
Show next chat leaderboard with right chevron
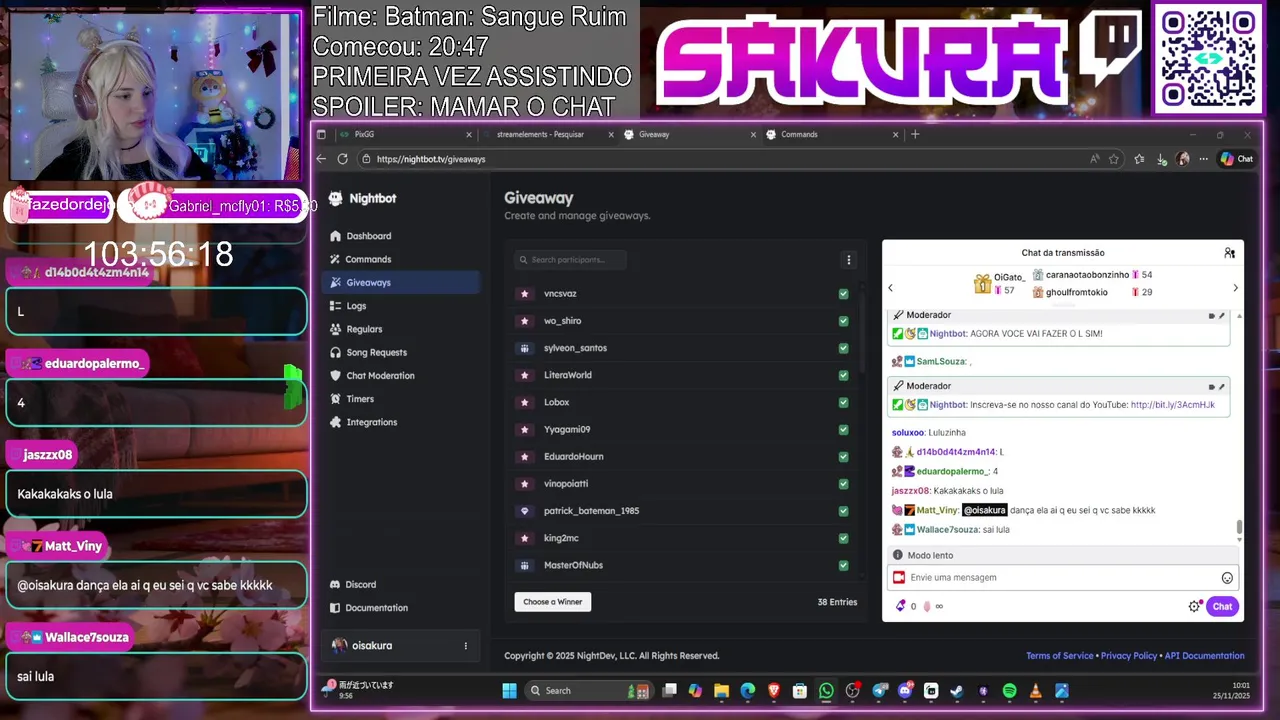click(1235, 288)
